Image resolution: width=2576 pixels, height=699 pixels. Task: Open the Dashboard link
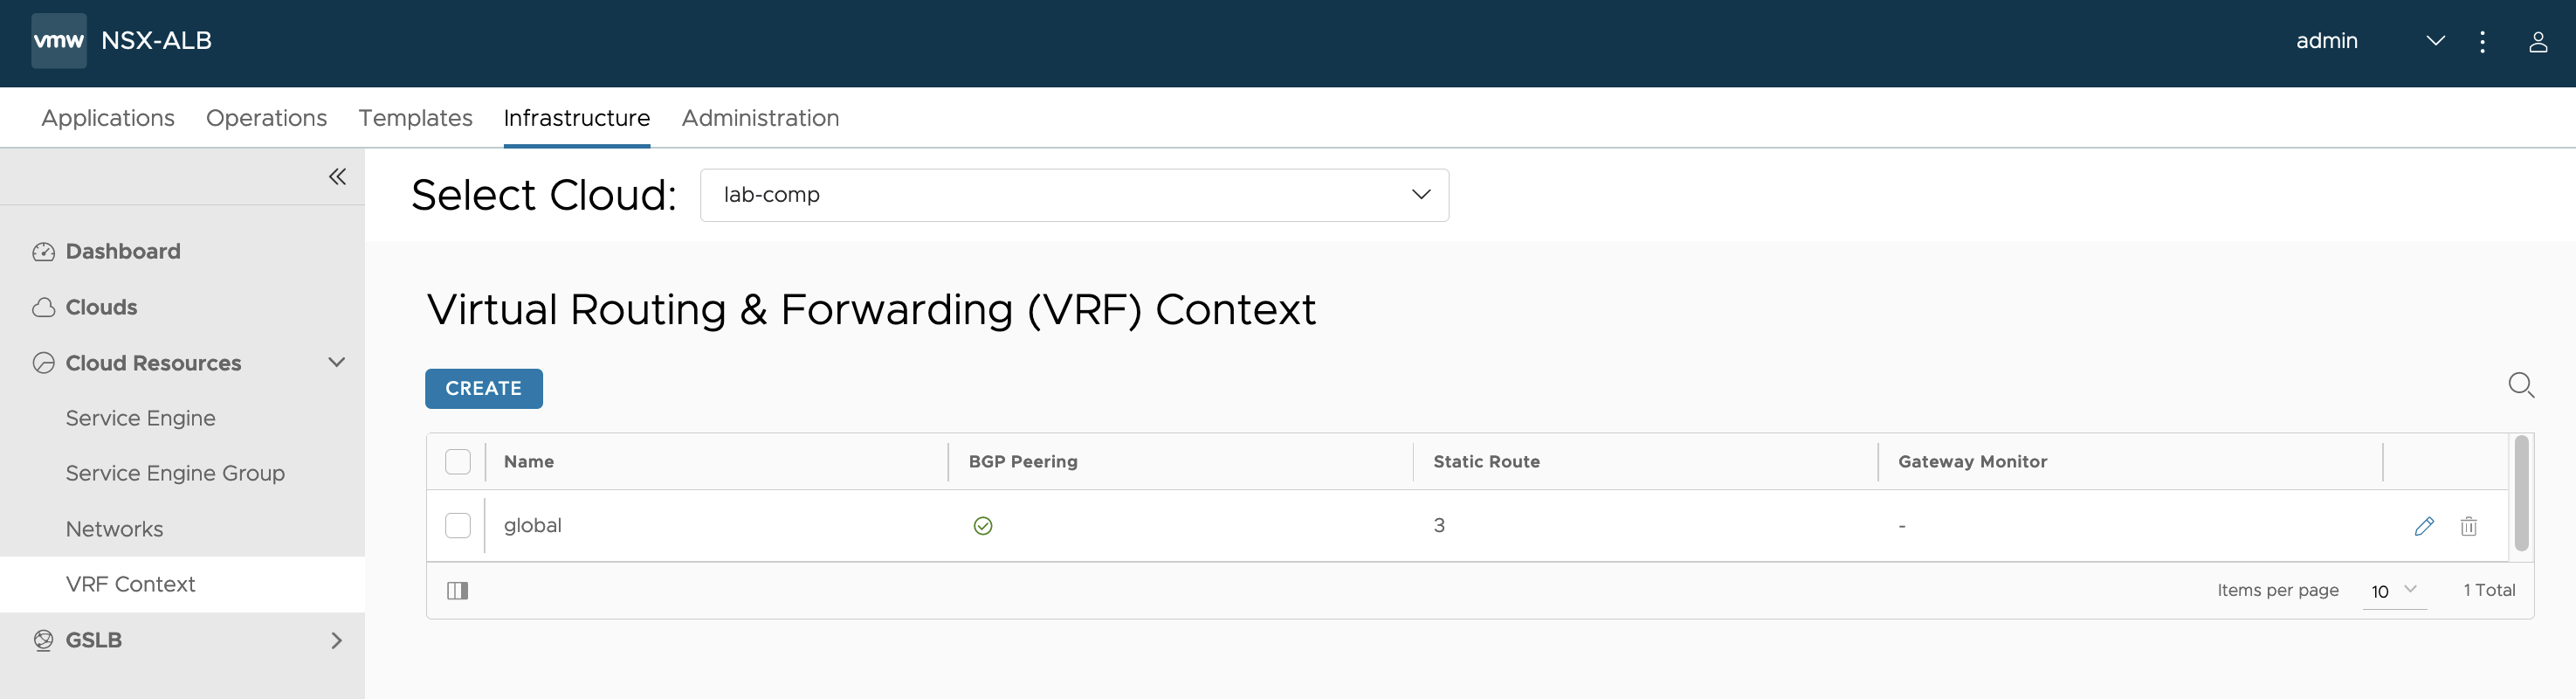[123, 252]
